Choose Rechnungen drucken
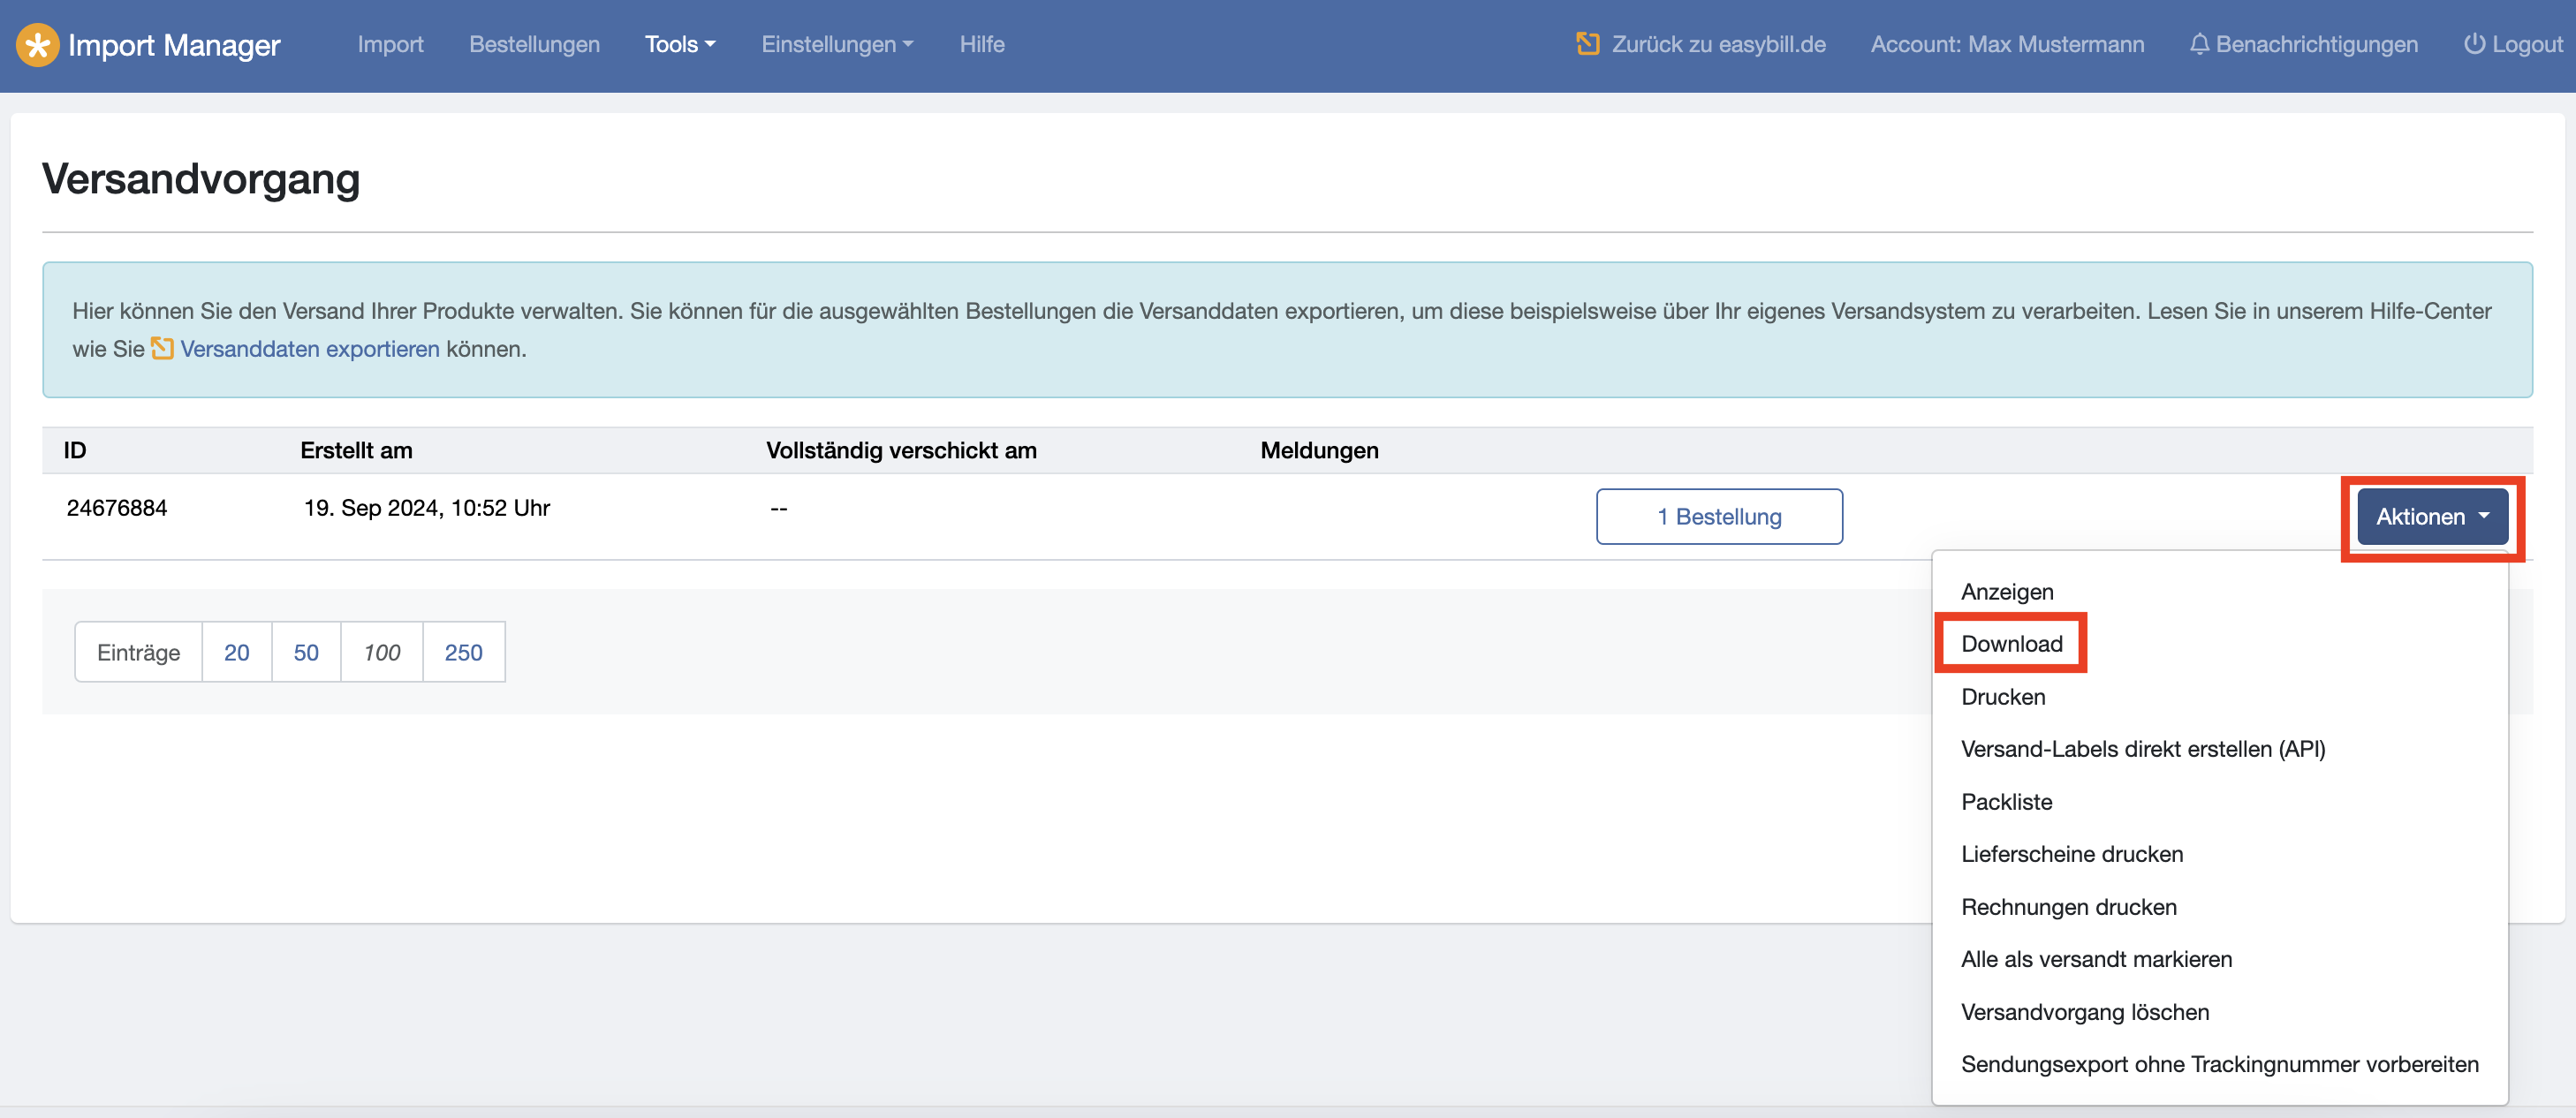Image resolution: width=2576 pixels, height=1118 pixels. tap(2068, 906)
